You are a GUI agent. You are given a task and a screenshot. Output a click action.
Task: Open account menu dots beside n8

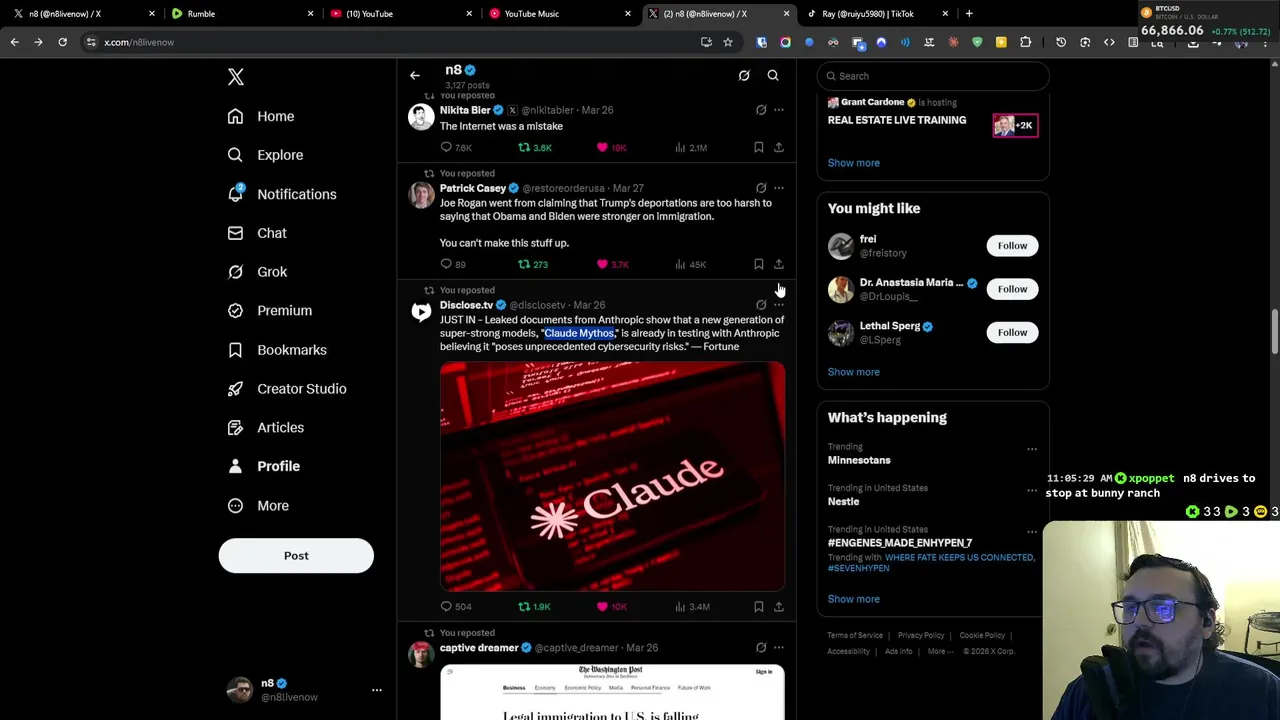(377, 690)
